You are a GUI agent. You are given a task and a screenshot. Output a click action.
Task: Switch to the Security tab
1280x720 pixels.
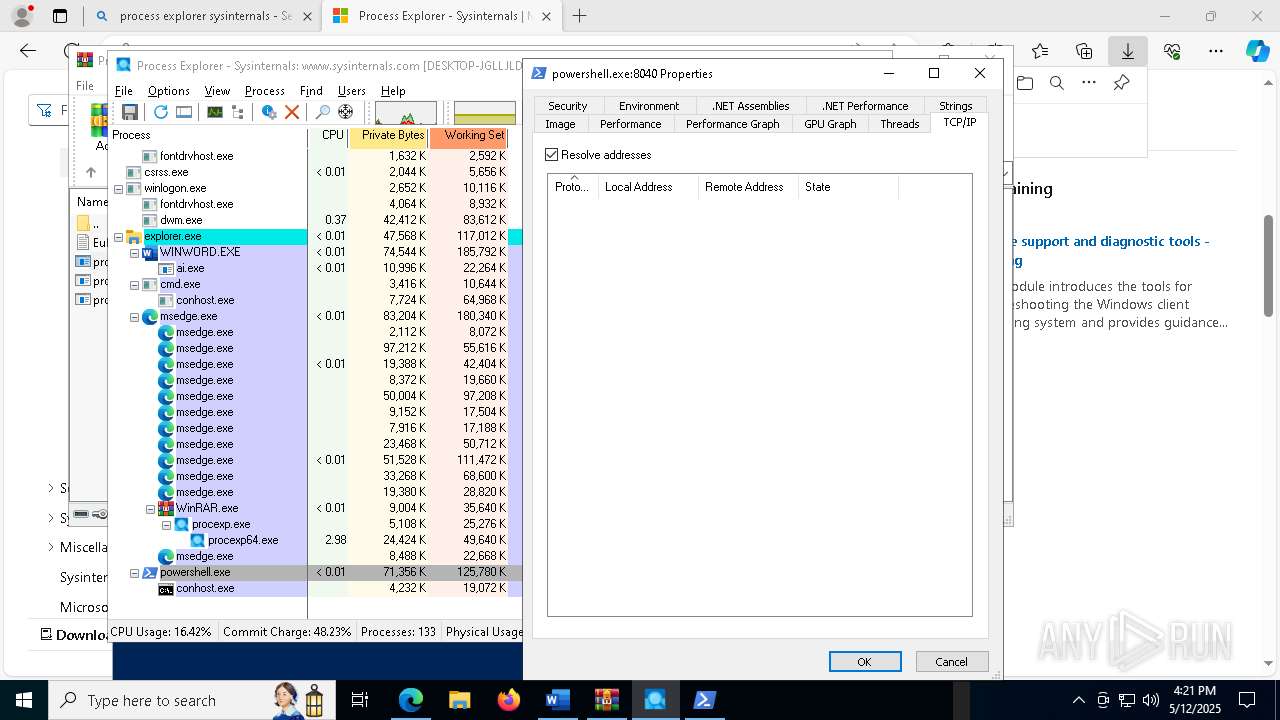coord(567,106)
